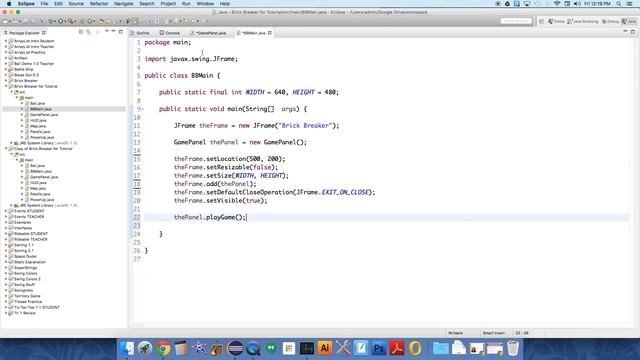640x360 pixels.
Task: Open the Window menu
Action: tap(205, 4)
